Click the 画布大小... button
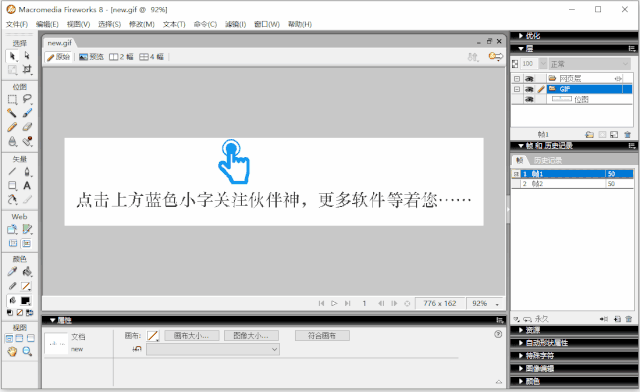Viewport: 640px width, 392px height. 192,336
